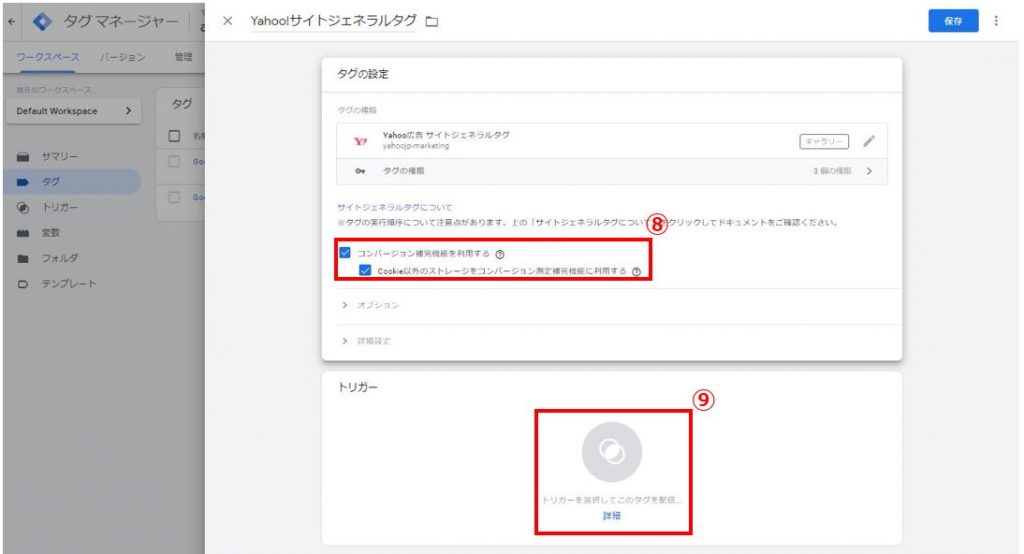This screenshot has width=1024, height=554.
Task: Click the Tag Manager diamond logo
Action: 42,22
